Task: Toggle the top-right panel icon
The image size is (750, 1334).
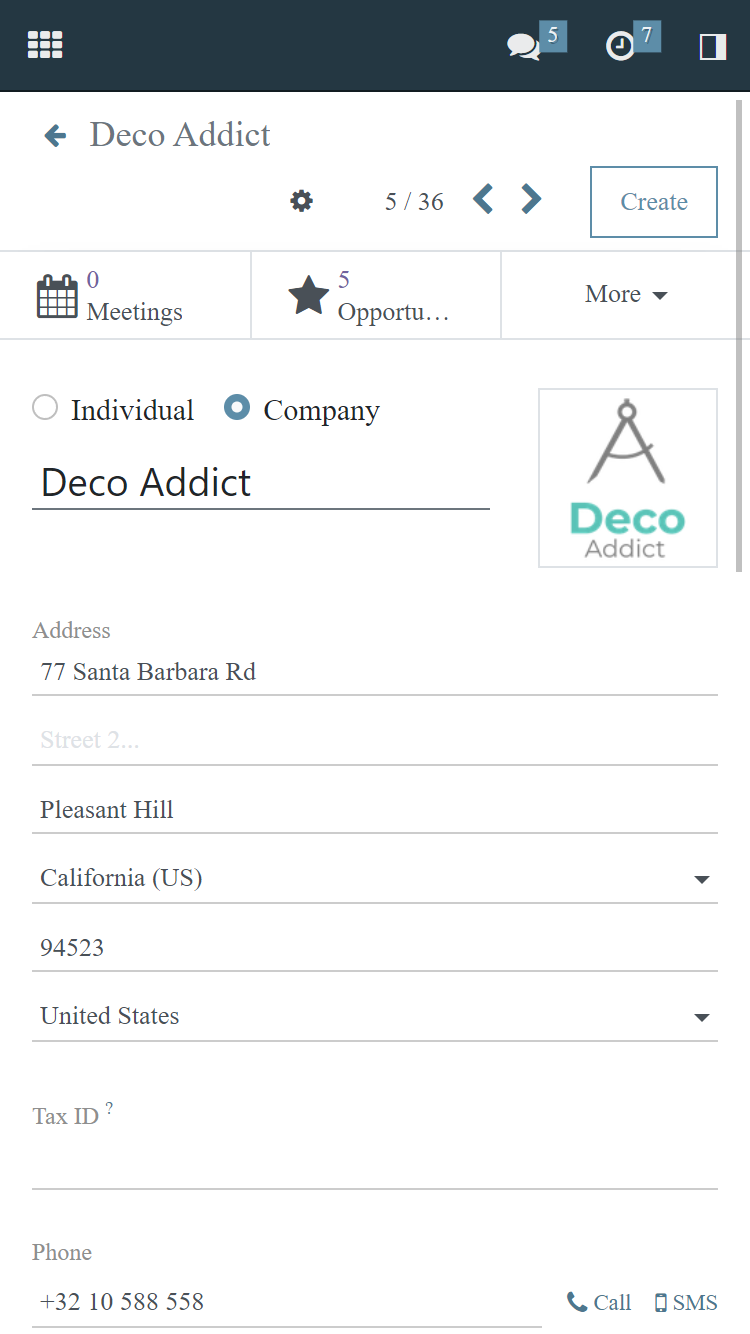Action: (713, 46)
